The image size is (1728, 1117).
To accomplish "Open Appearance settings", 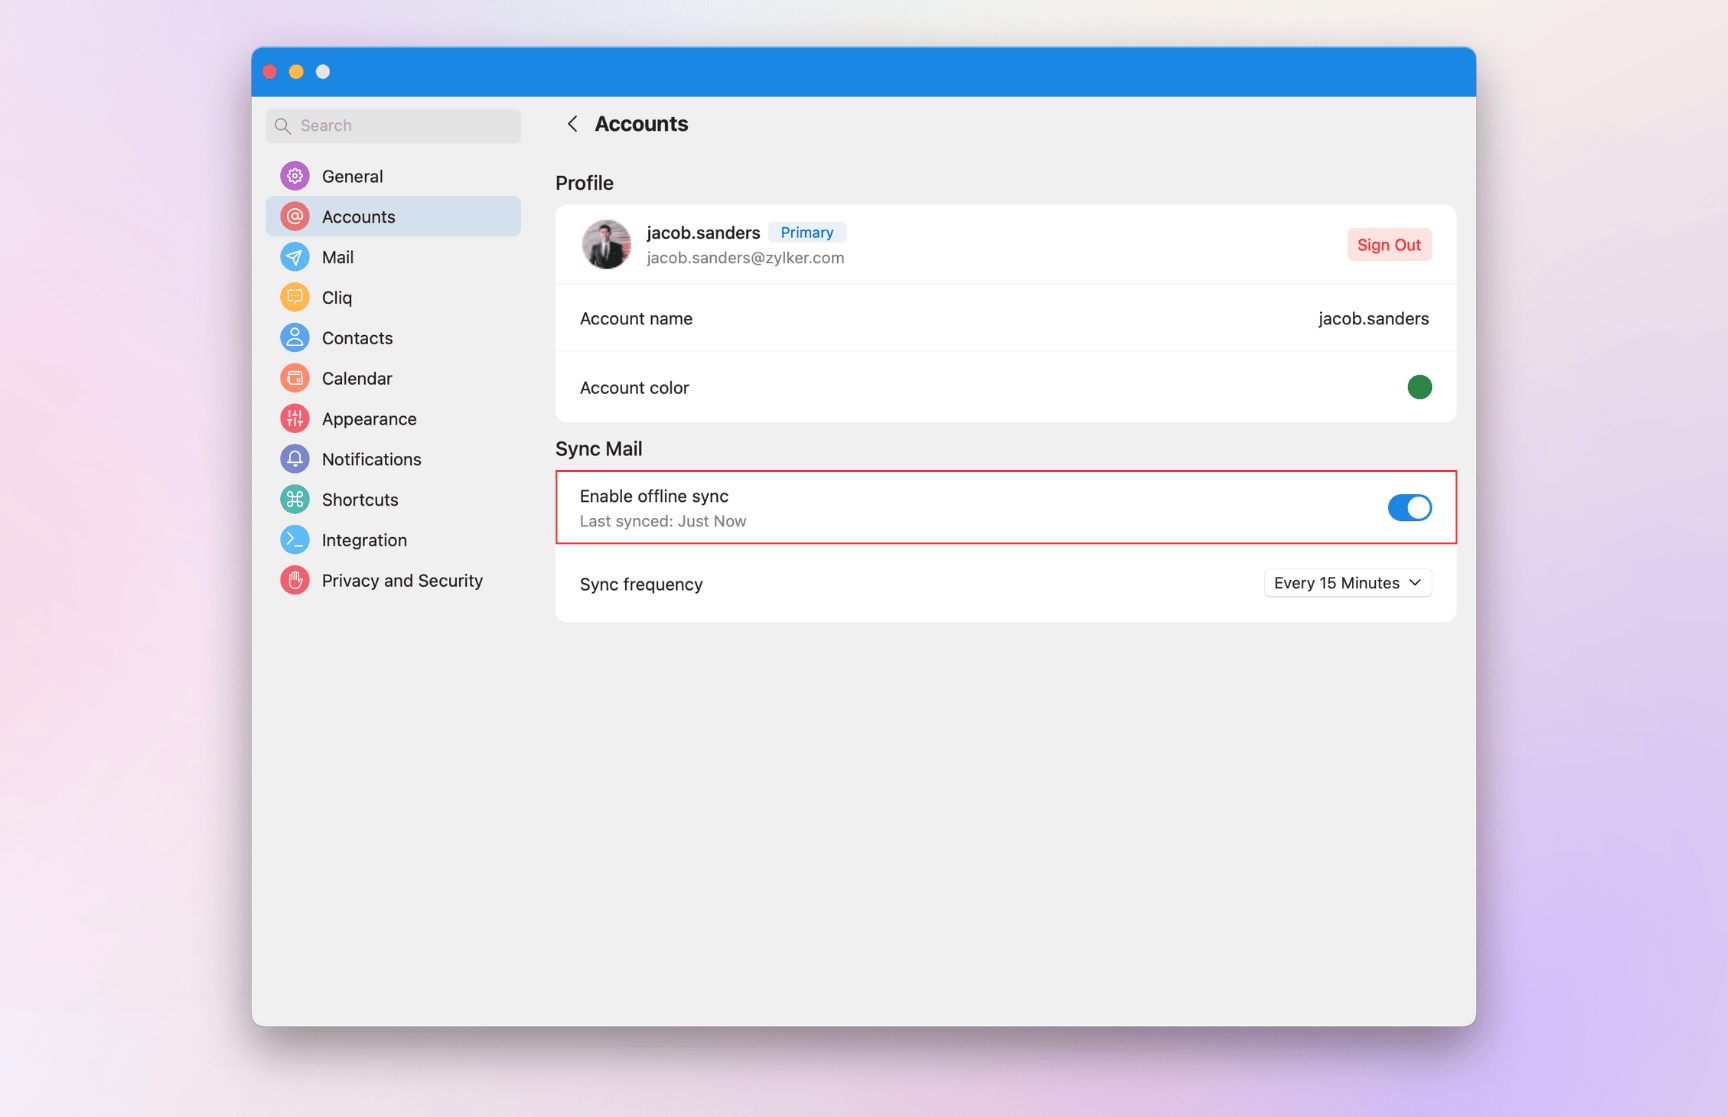I will 394,419.
